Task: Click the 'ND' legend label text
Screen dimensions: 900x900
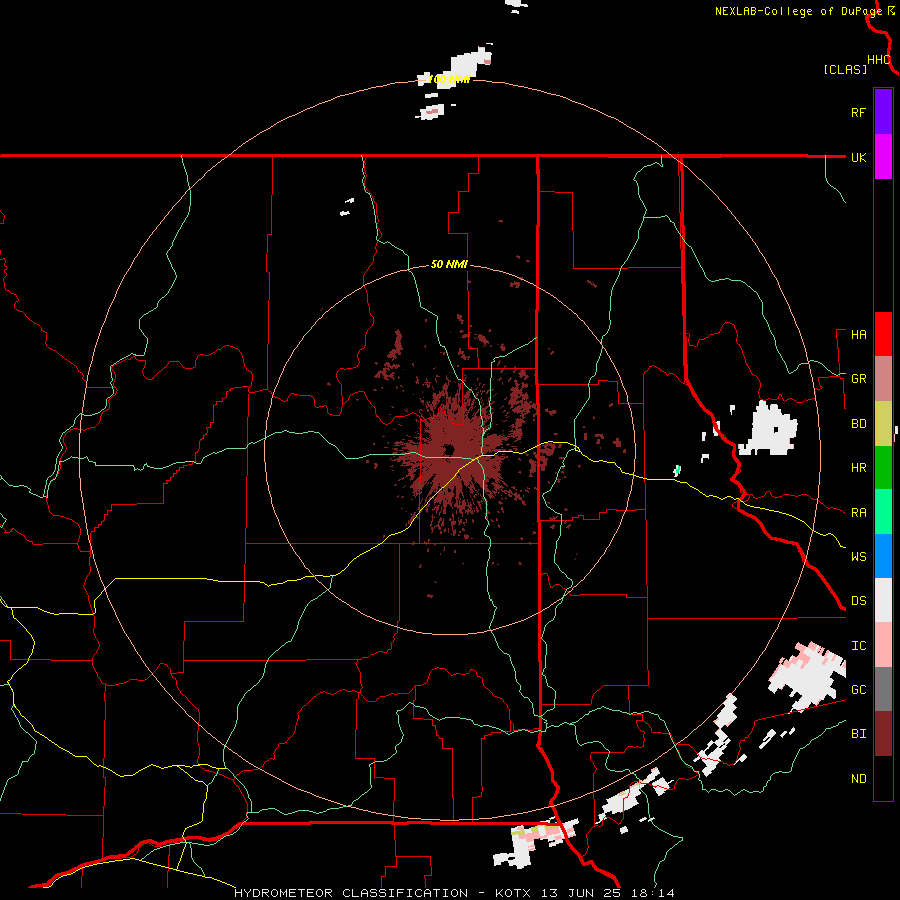Action: tap(858, 779)
